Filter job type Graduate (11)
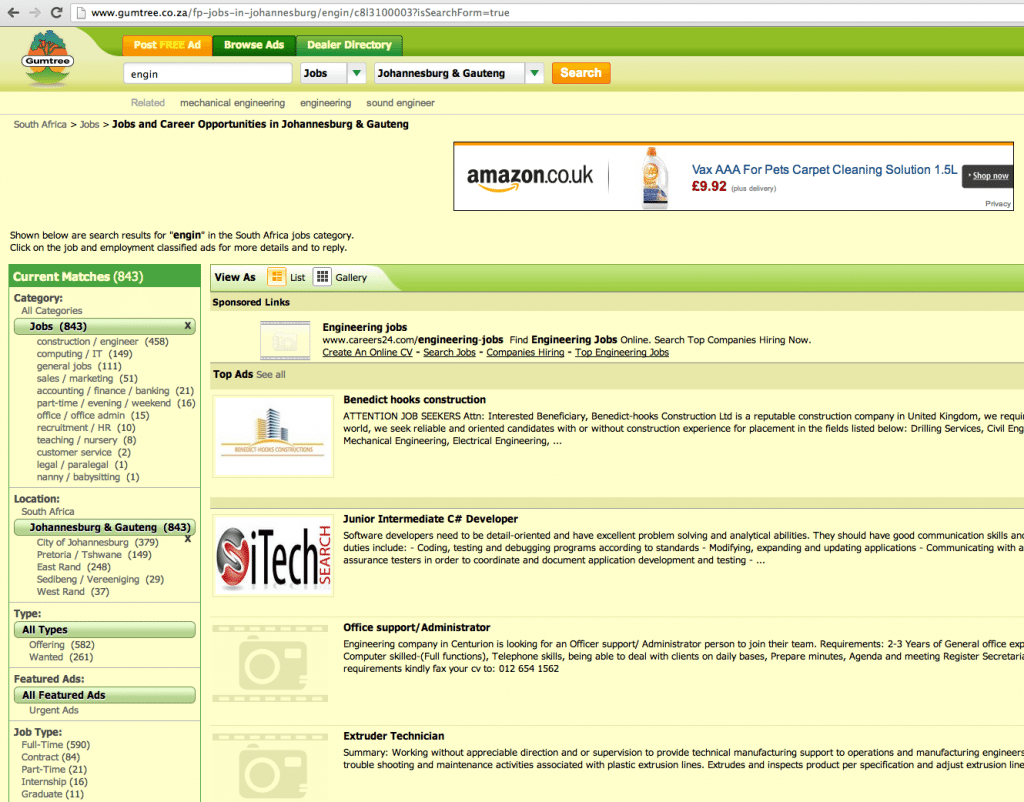The width and height of the screenshot is (1024, 802). pos(52,794)
